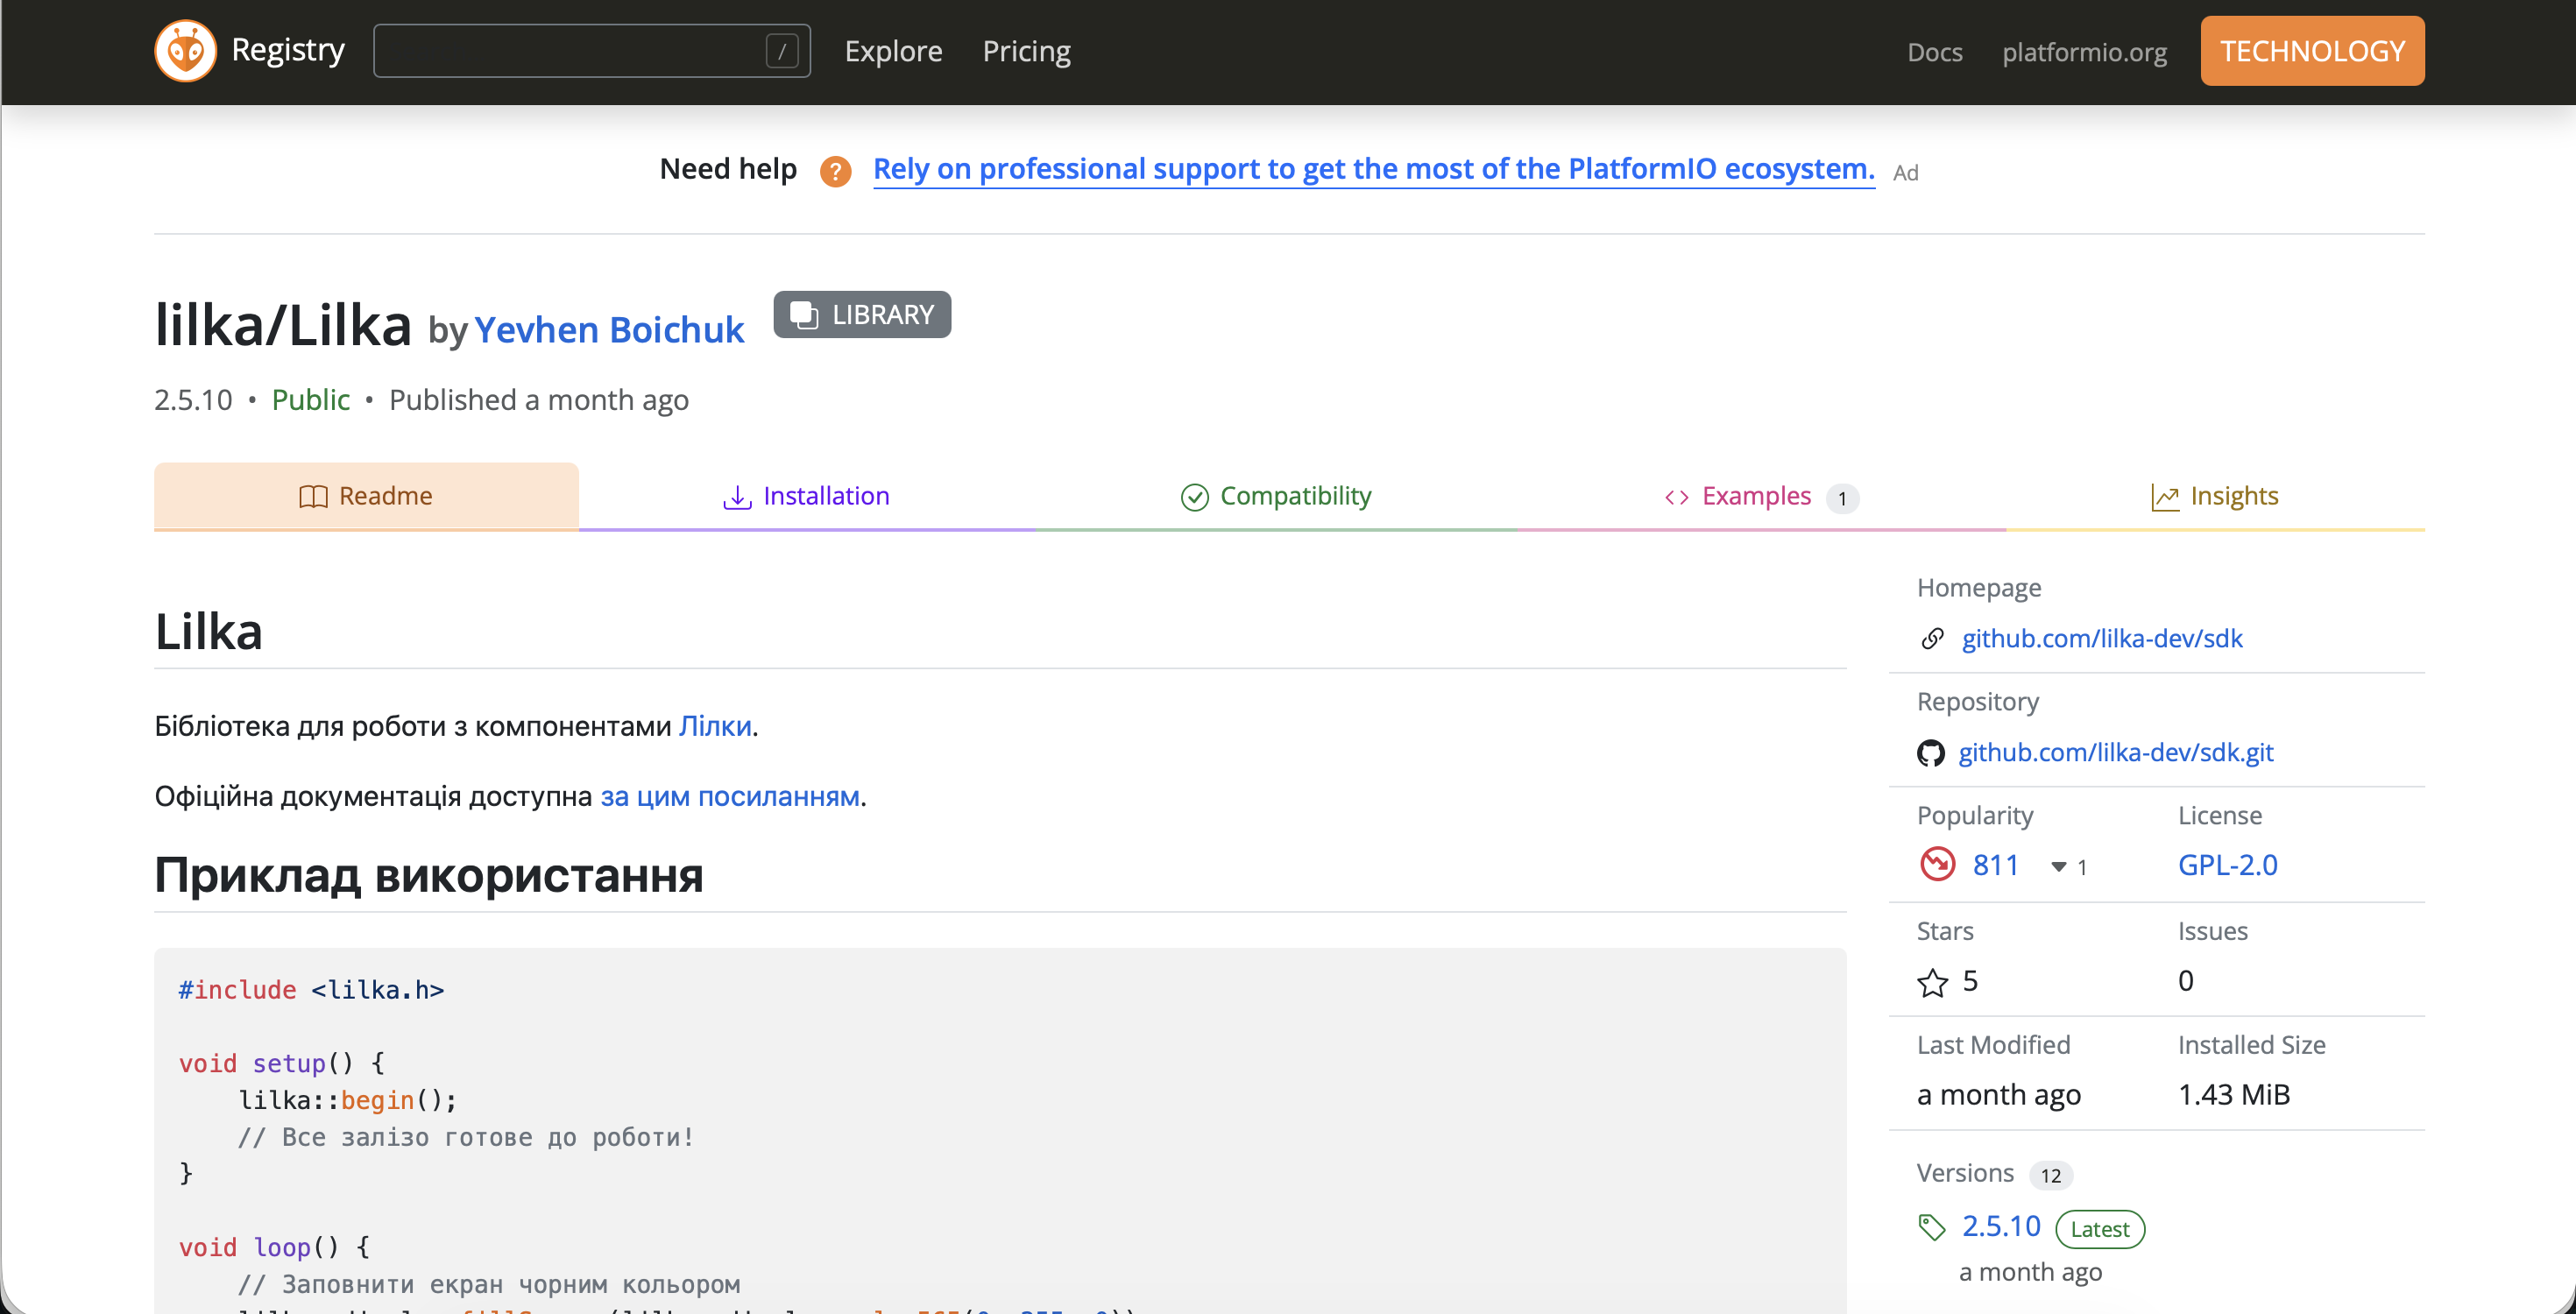2576x1314 pixels.
Task: Click the 'Приклад використання' heading
Action: click(x=429, y=876)
